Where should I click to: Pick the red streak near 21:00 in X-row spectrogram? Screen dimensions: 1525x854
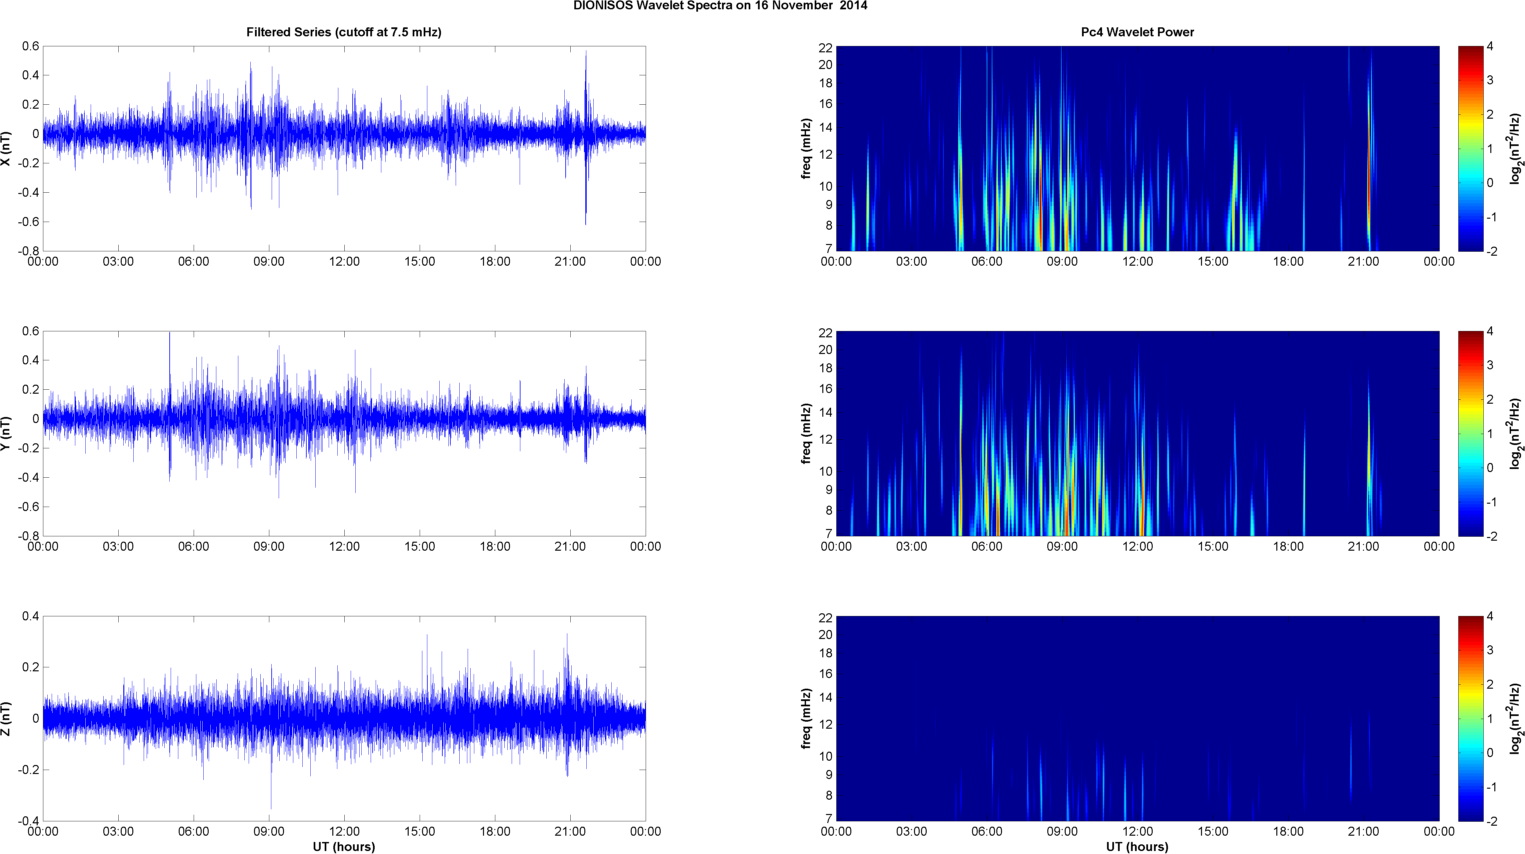point(1370,160)
